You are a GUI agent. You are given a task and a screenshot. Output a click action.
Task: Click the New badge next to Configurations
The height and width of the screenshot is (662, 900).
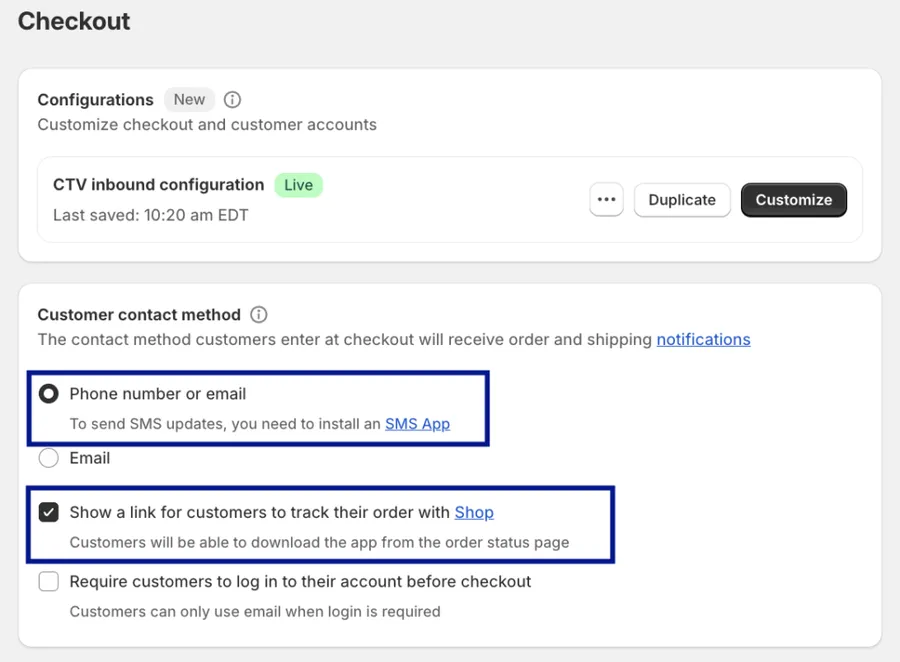click(189, 100)
